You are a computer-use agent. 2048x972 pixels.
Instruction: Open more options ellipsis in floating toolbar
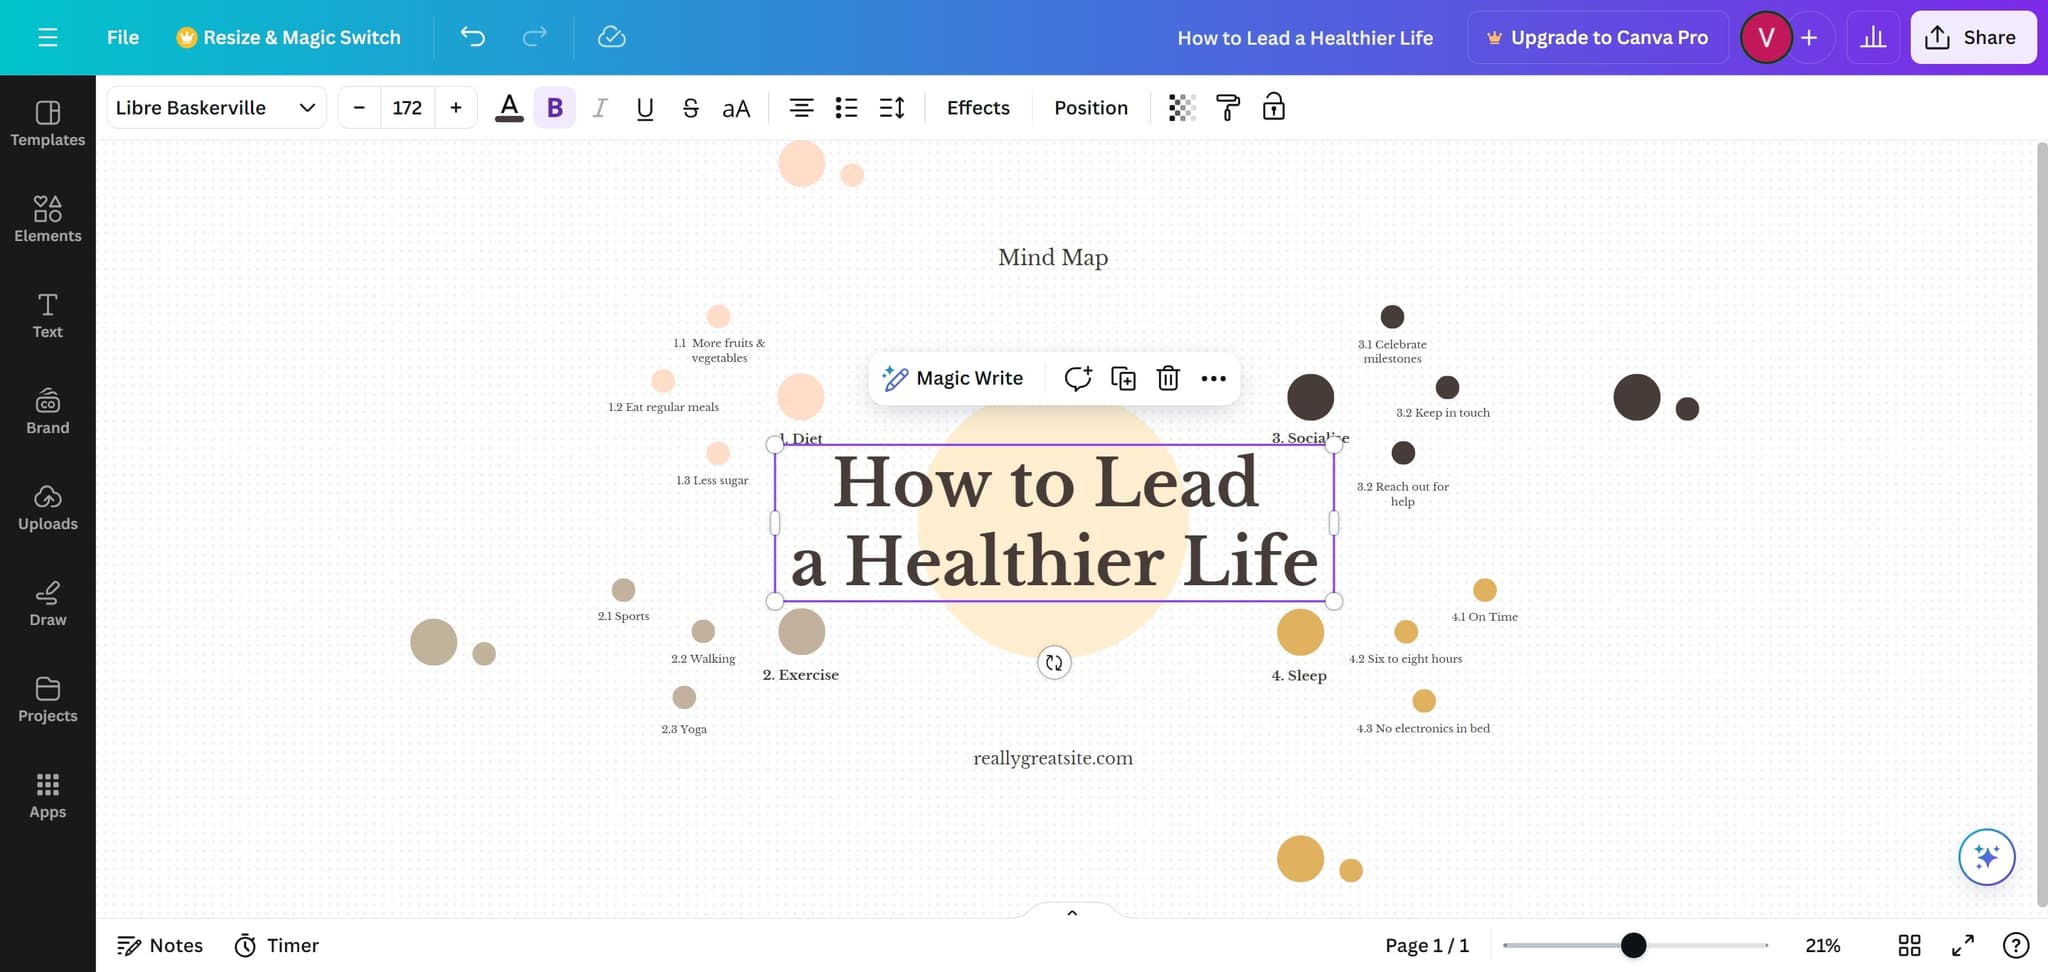[1213, 378]
